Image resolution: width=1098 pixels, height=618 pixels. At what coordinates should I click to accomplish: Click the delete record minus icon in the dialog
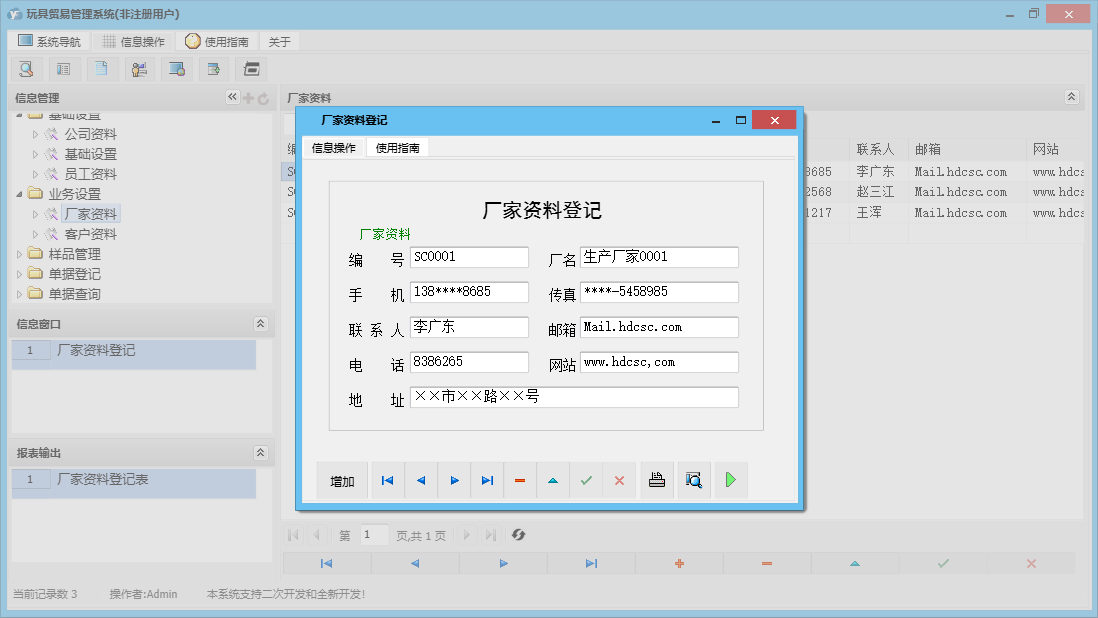[519, 480]
